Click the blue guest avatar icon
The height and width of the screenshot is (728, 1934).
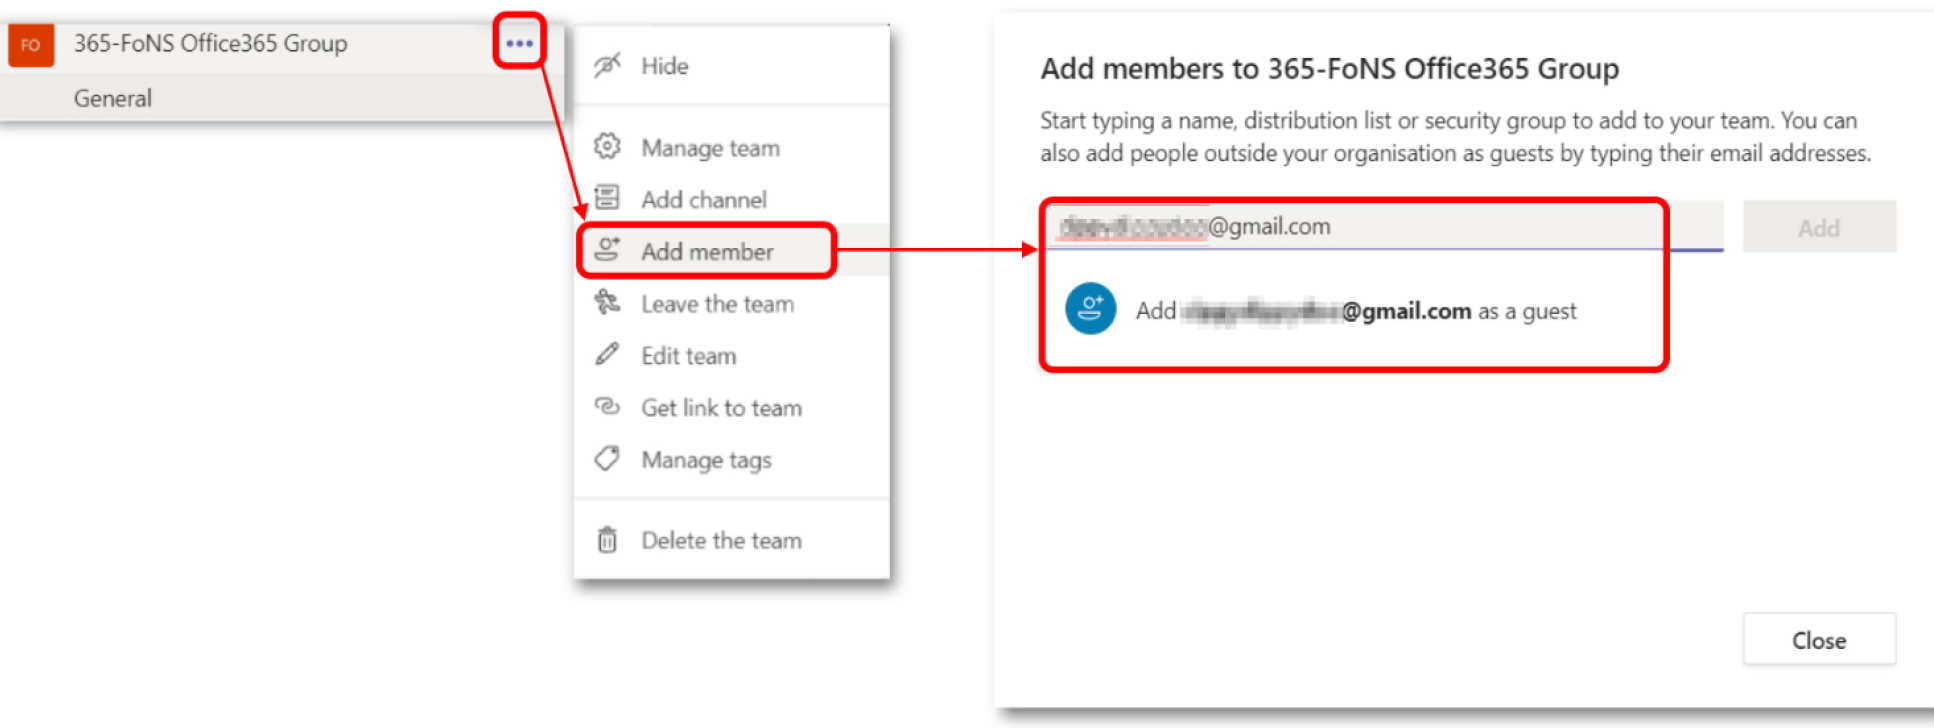point(1090,308)
